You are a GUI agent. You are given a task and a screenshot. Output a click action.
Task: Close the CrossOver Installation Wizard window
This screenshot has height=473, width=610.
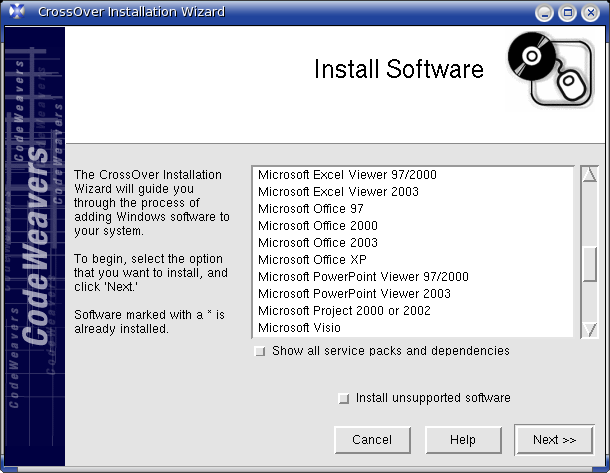591,13
